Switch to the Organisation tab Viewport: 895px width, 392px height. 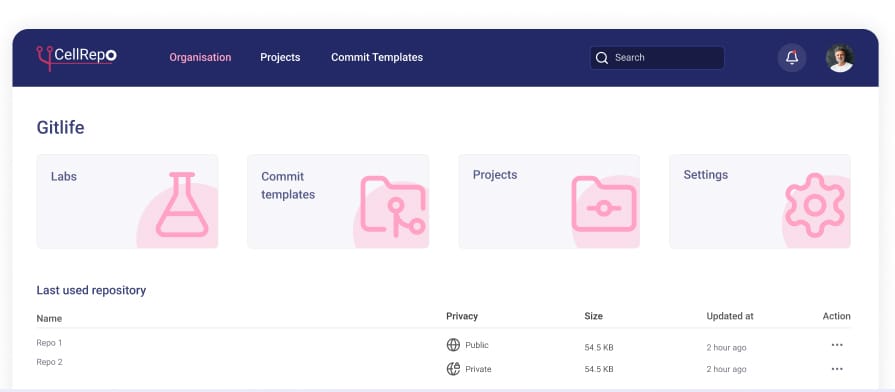click(x=200, y=58)
